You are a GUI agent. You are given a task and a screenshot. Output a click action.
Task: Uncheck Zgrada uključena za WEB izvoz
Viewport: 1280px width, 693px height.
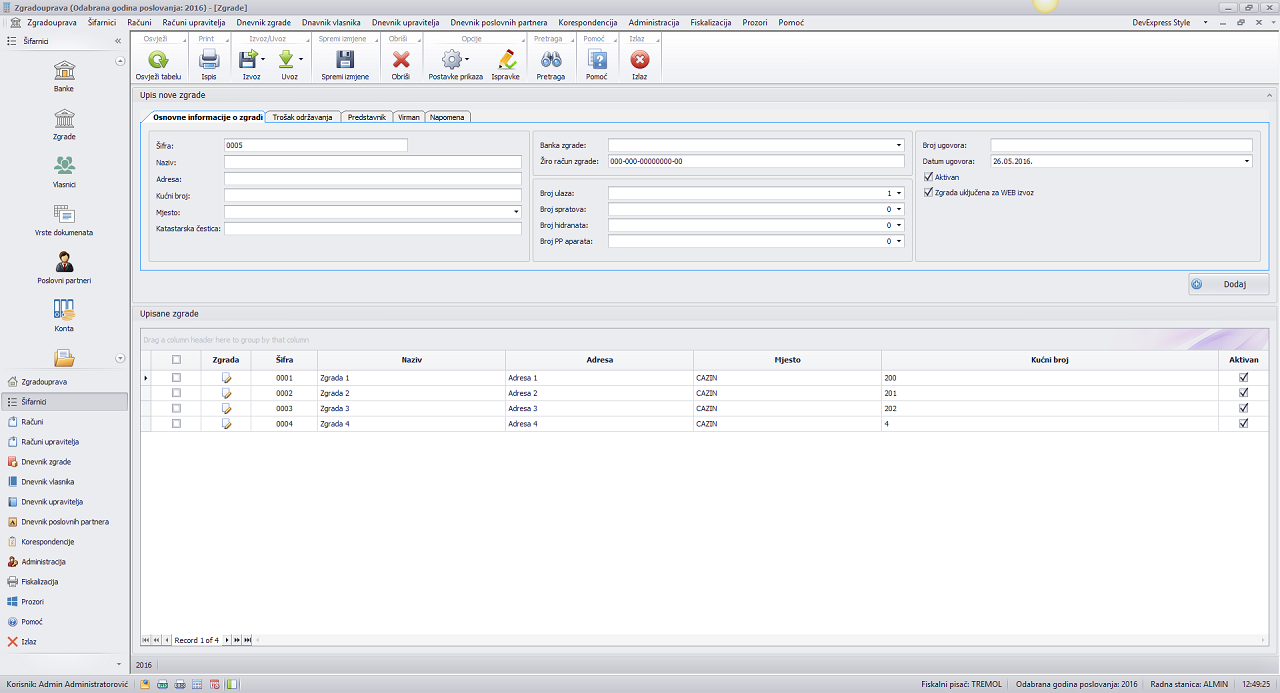tap(929, 192)
